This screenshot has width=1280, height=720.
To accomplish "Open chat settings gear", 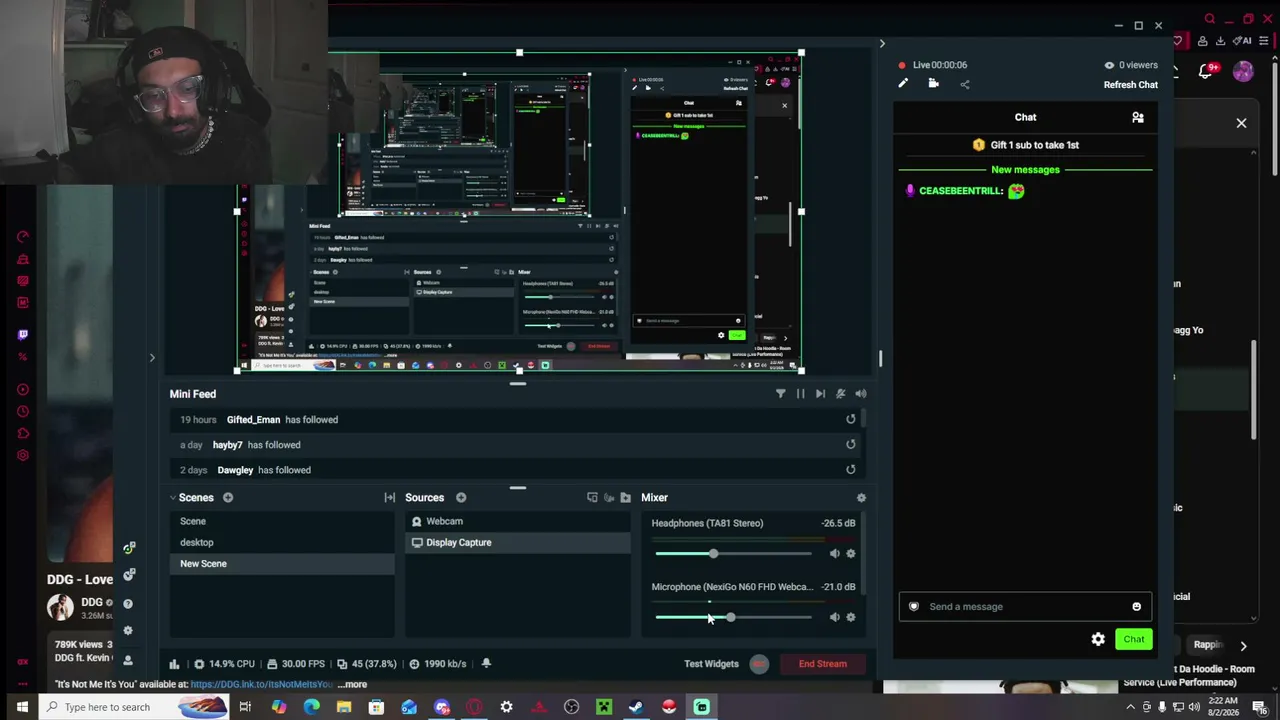I will [x=1098, y=639].
